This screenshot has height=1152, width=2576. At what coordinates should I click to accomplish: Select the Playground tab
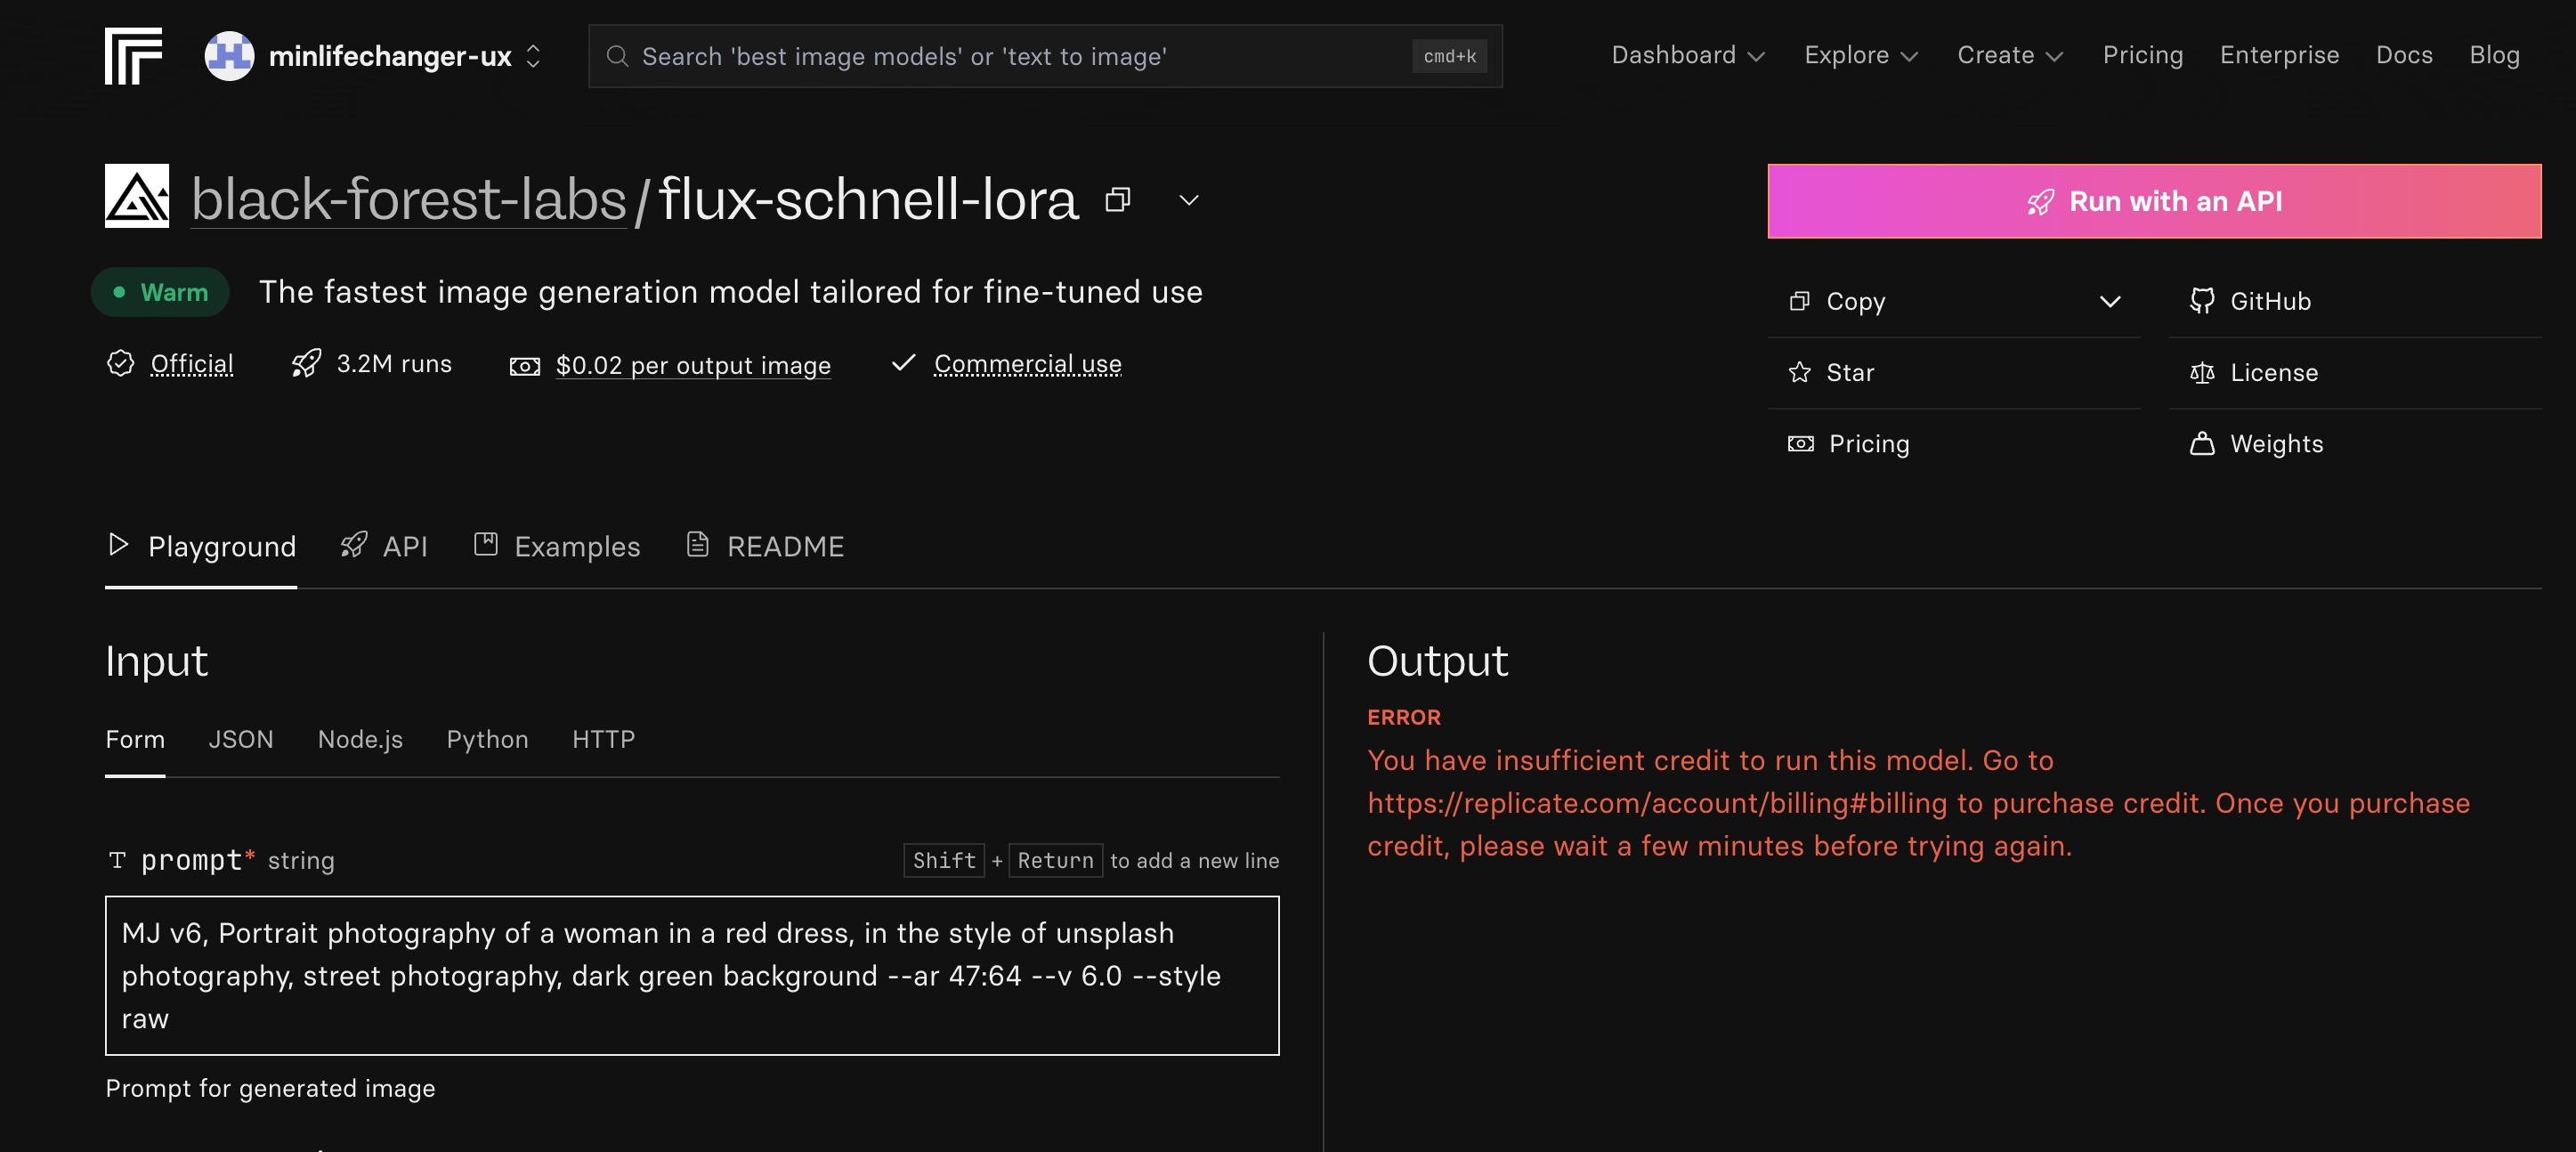point(201,546)
